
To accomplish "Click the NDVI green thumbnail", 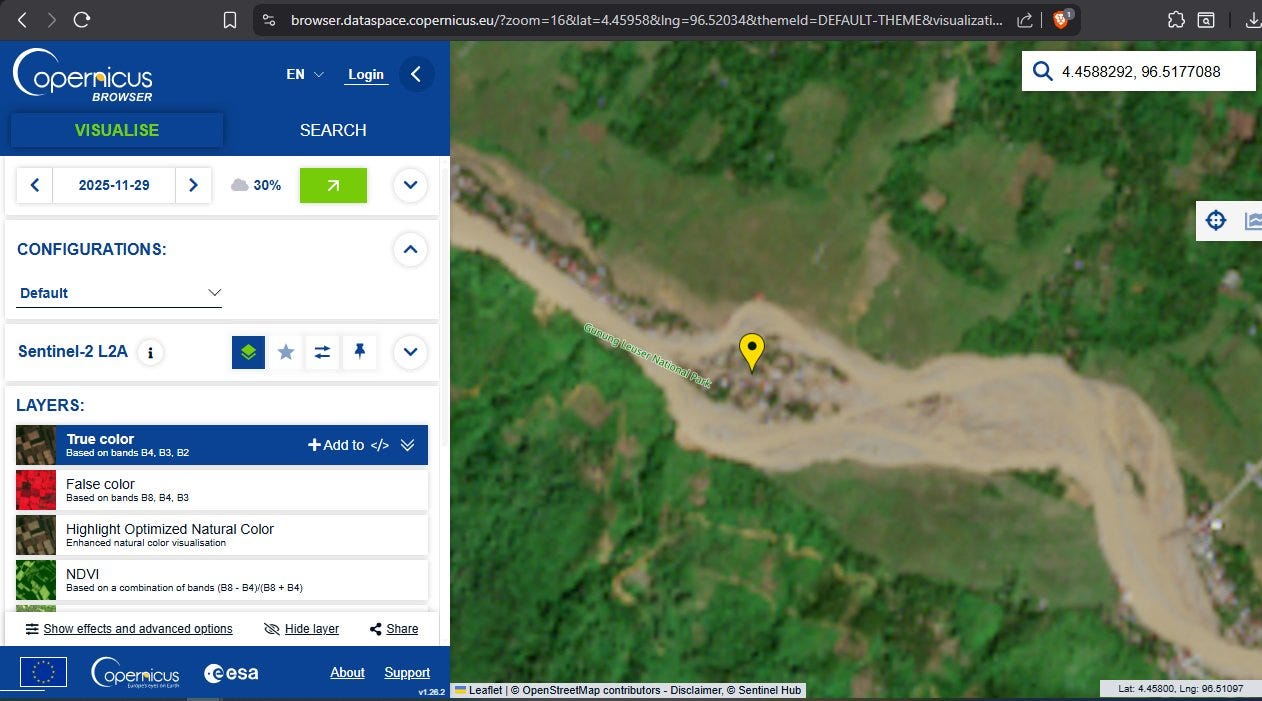I will point(36,580).
